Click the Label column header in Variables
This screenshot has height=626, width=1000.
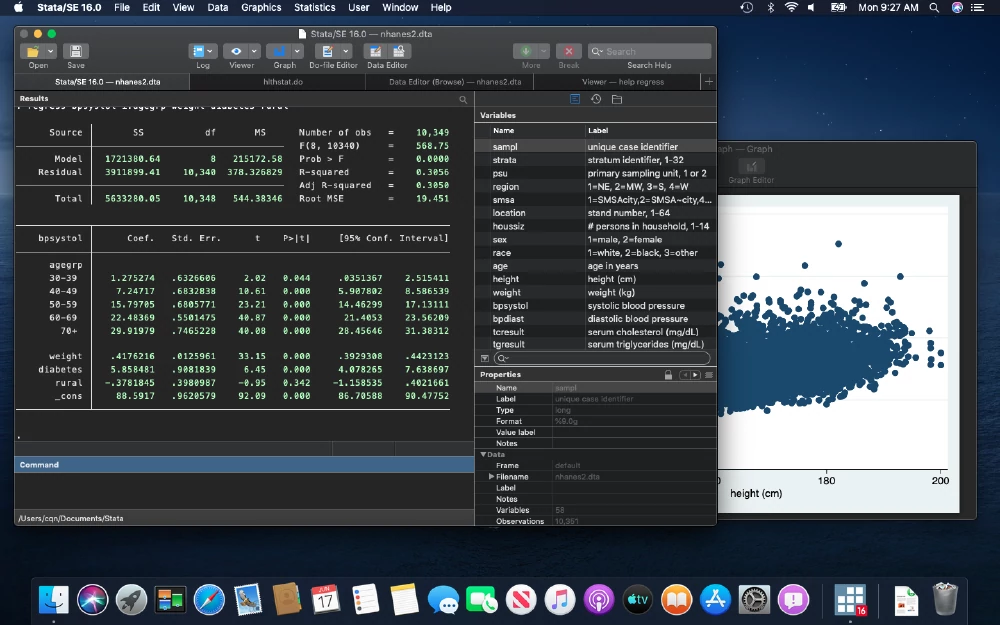click(598, 131)
